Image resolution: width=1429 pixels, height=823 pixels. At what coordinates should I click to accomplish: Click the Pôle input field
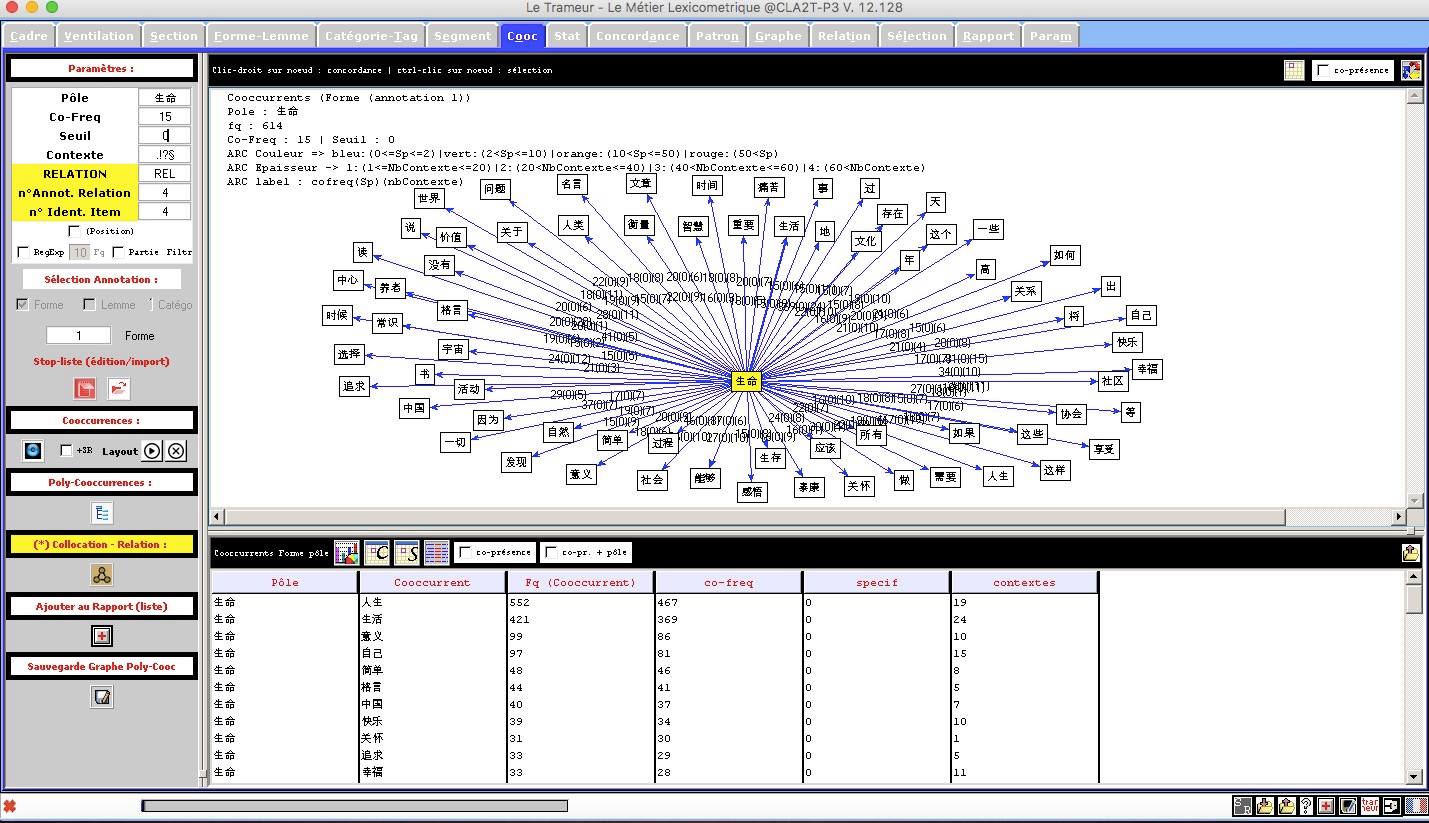[x=165, y=98]
